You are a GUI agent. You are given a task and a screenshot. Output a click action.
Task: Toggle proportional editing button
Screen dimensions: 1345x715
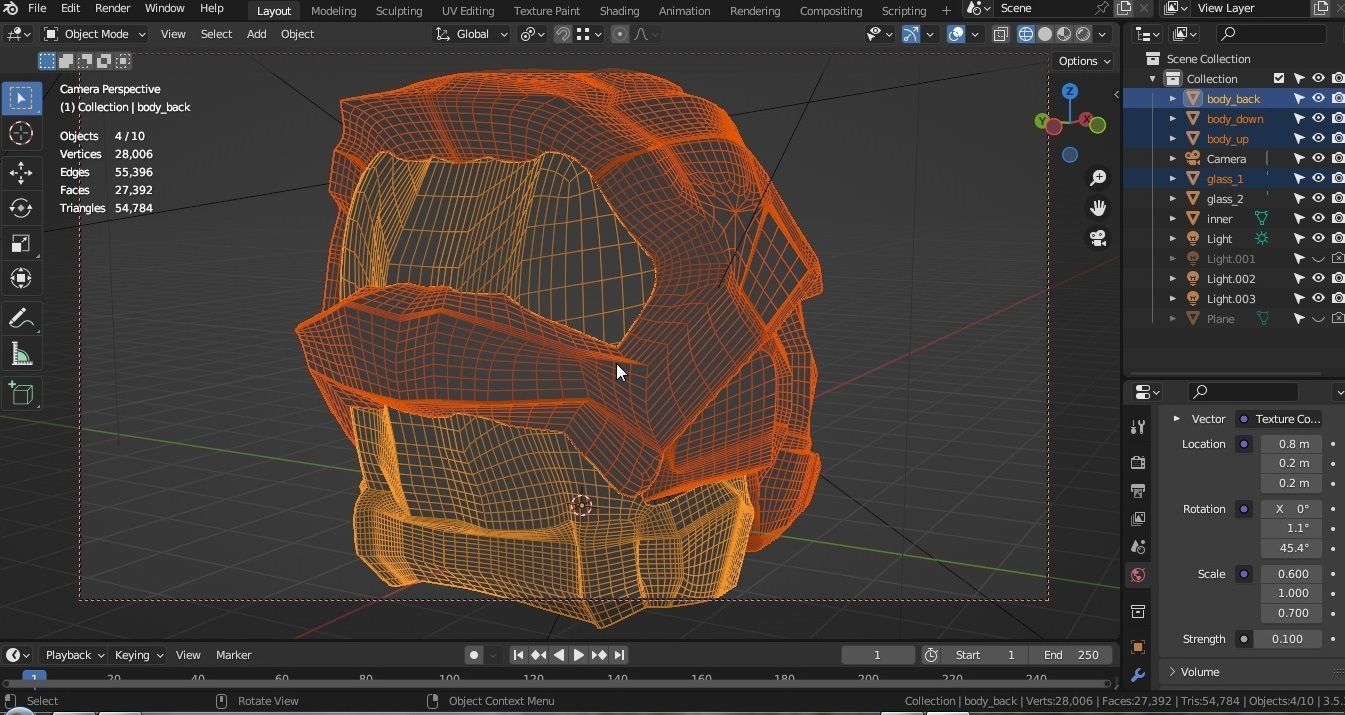[x=620, y=34]
